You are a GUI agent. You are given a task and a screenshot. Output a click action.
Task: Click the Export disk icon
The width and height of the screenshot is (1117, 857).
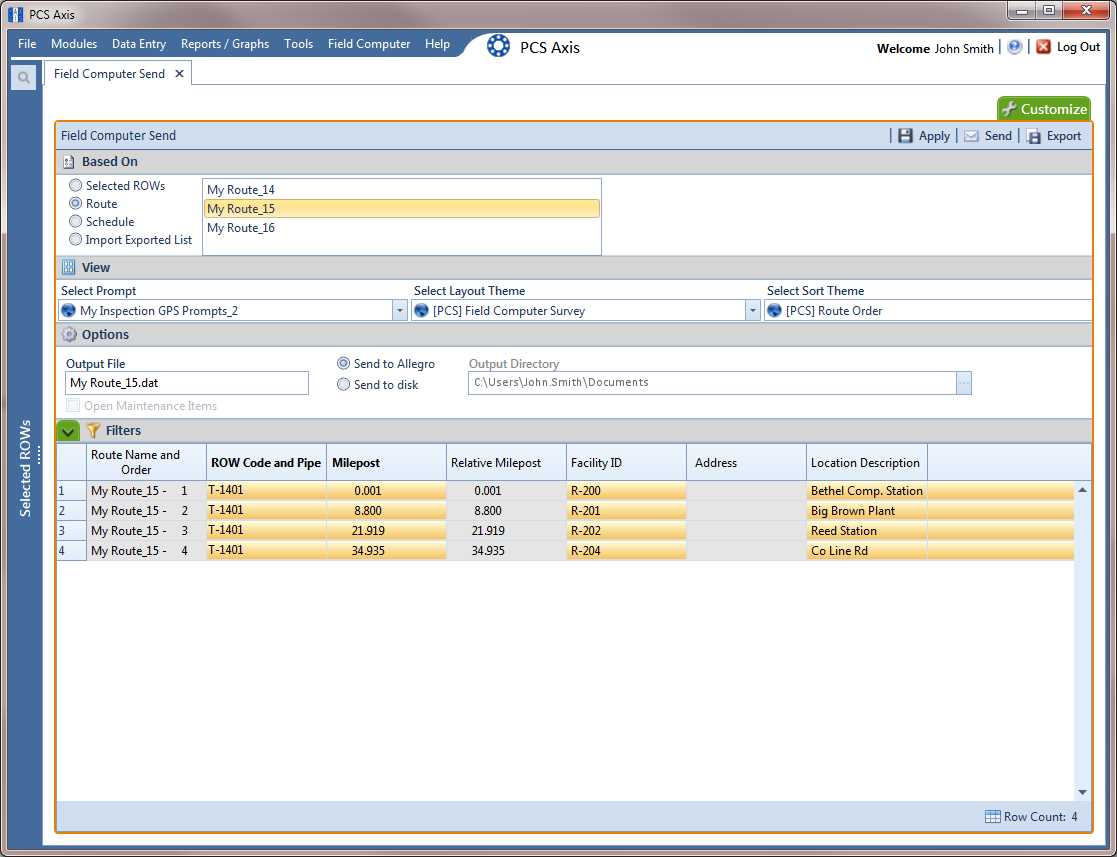pyautogui.click(x=1034, y=136)
